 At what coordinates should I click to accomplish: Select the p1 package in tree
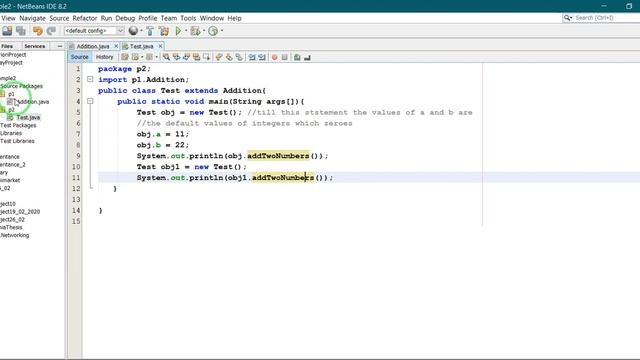(11, 94)
